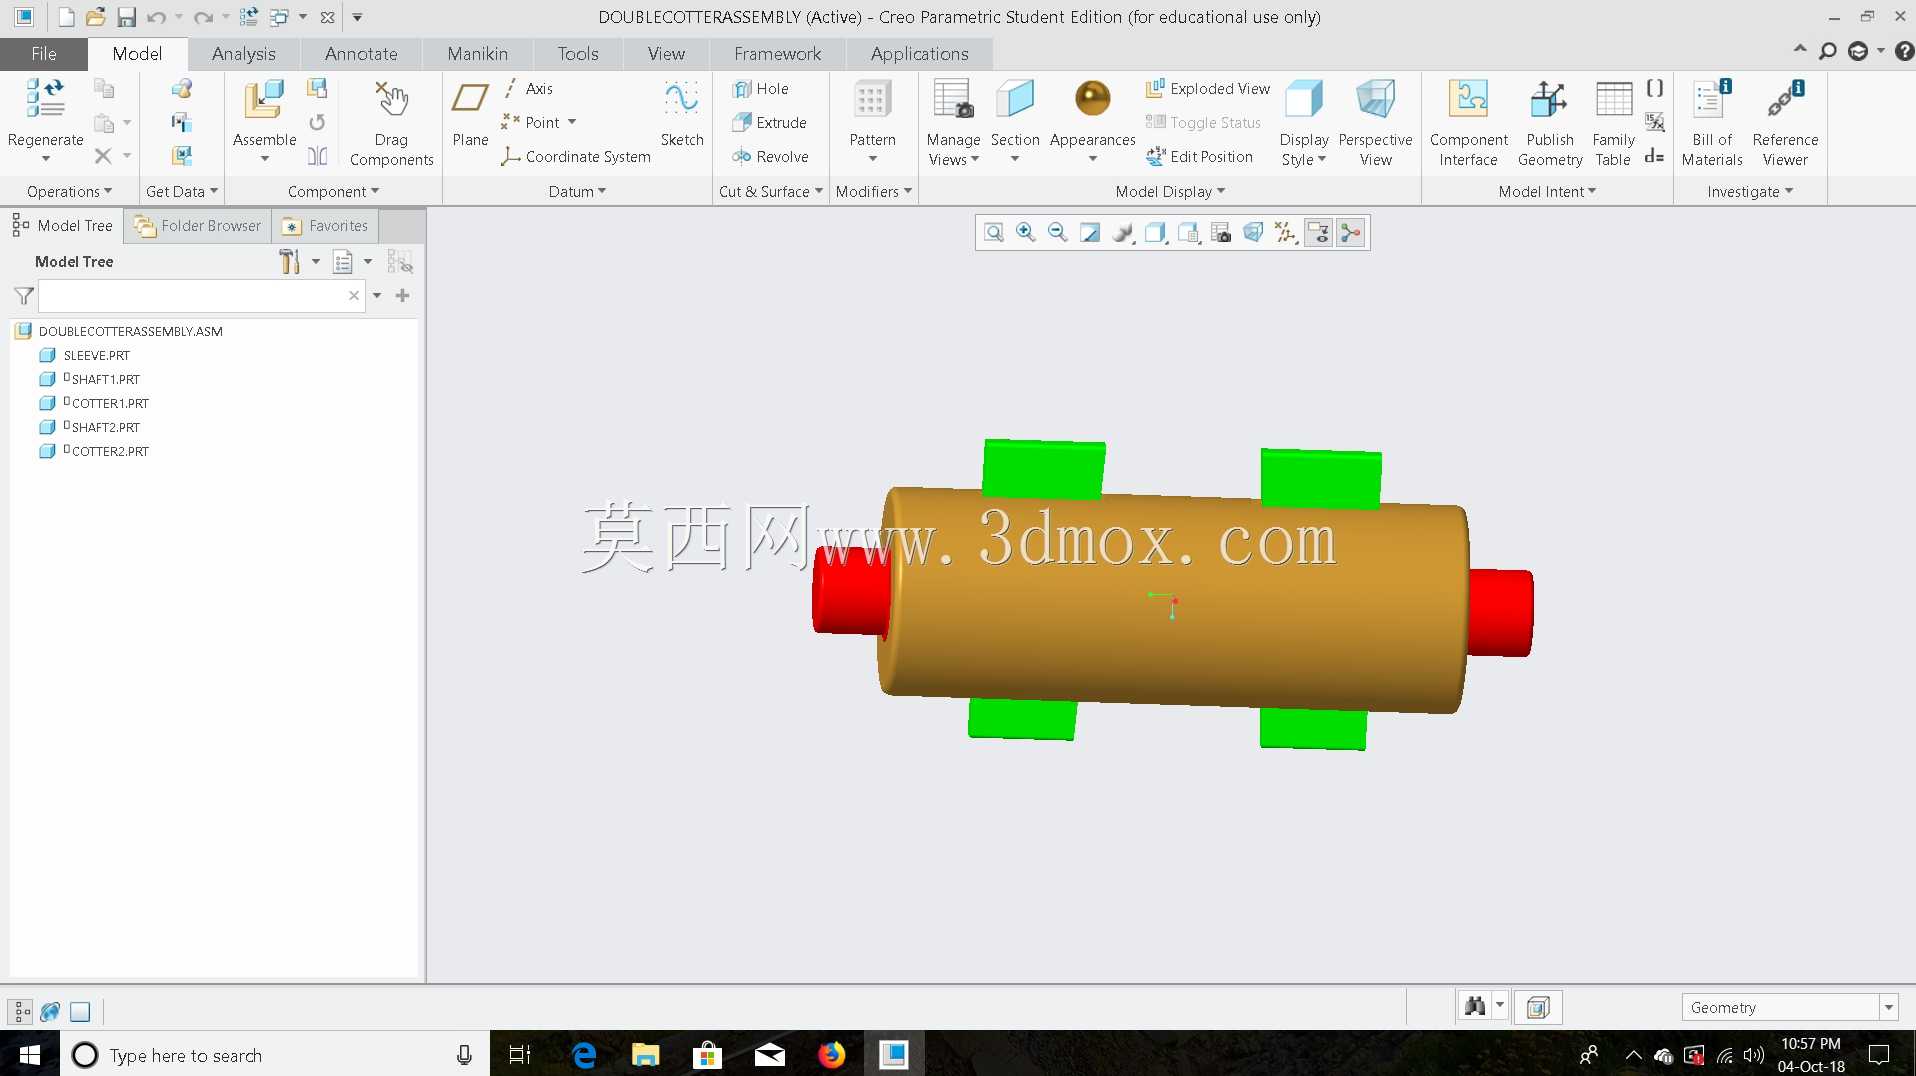Toggle the navigator pane display in status bar

(21, 1011)
